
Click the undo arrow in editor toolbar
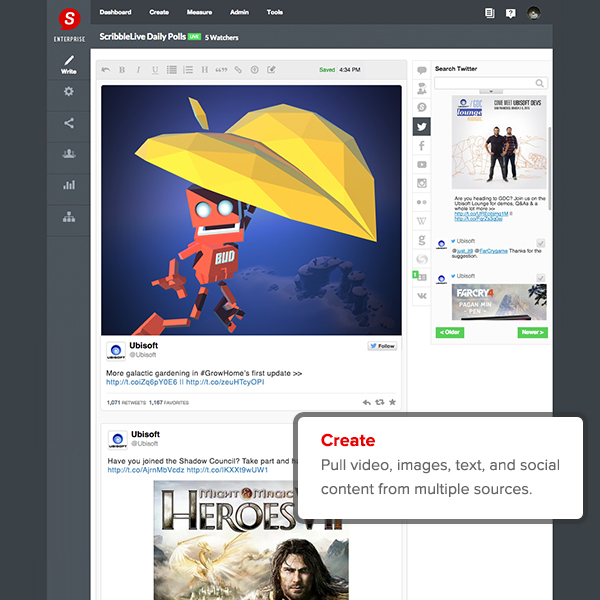coord(106,70)
